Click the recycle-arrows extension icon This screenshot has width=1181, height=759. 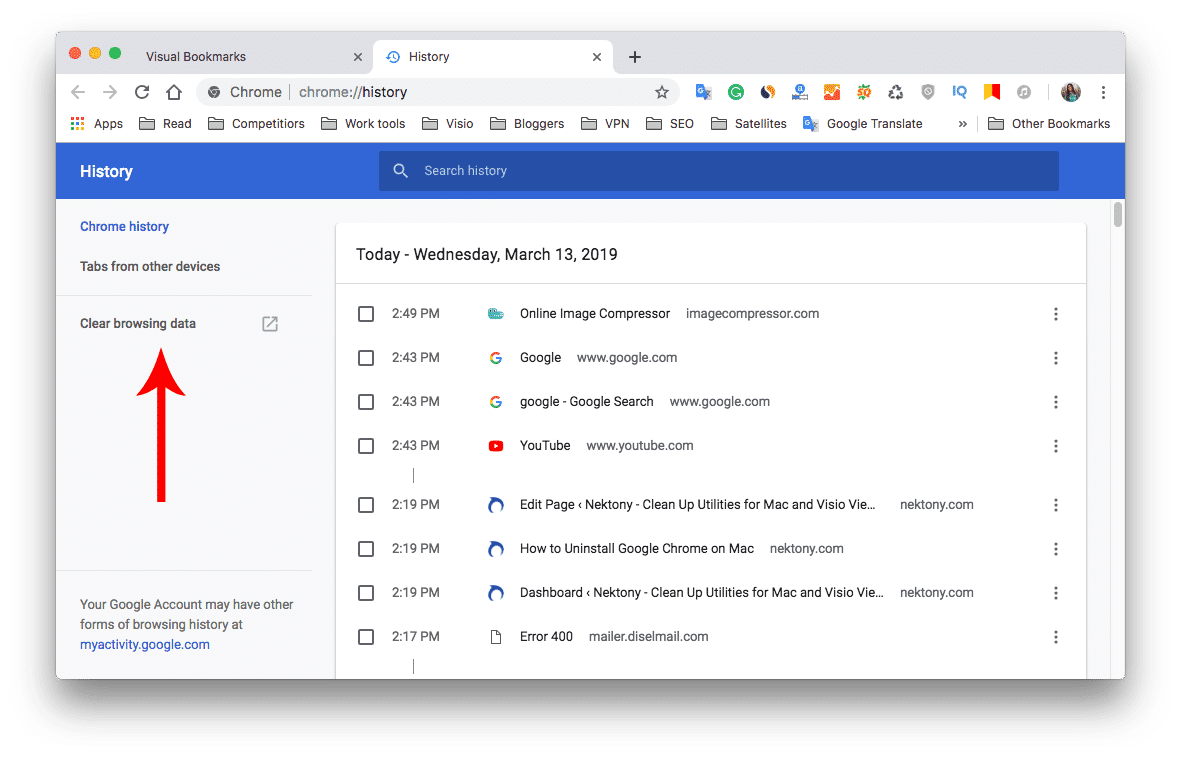[894, 91]
